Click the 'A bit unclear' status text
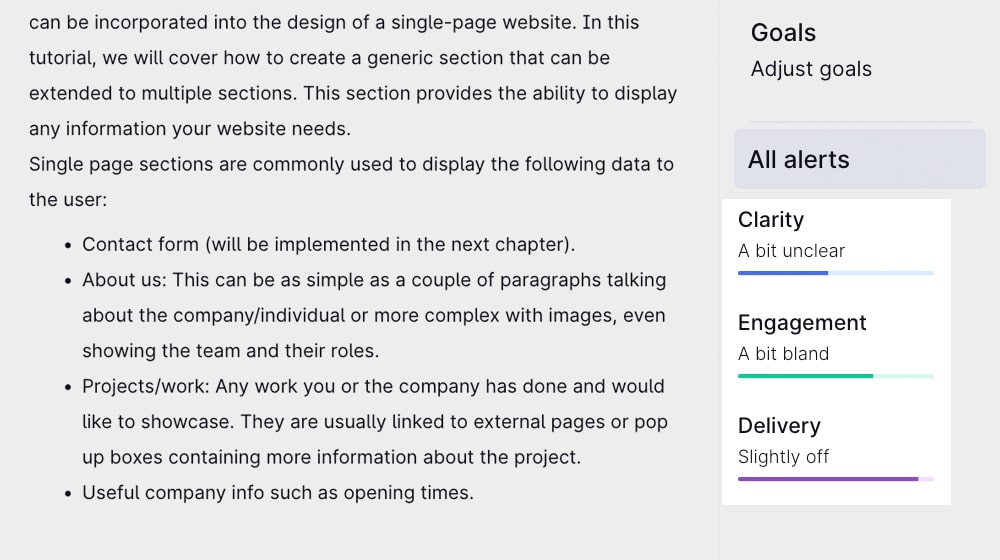 click(x=791, y=251)
